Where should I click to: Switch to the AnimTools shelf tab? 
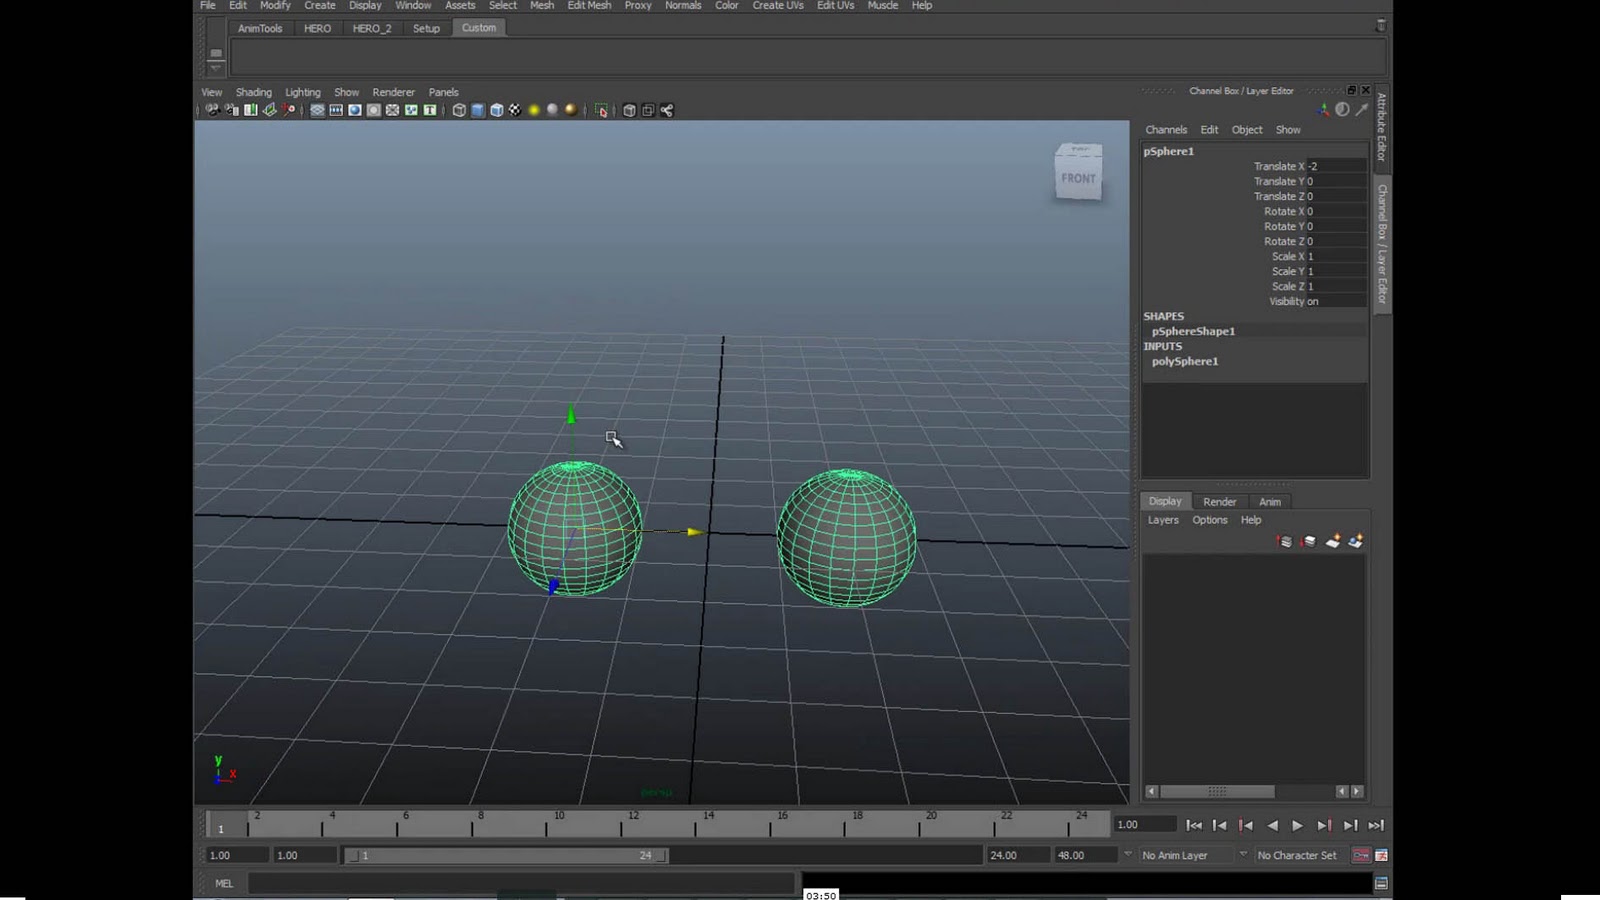pyautogui.click(x=260, y=28)
